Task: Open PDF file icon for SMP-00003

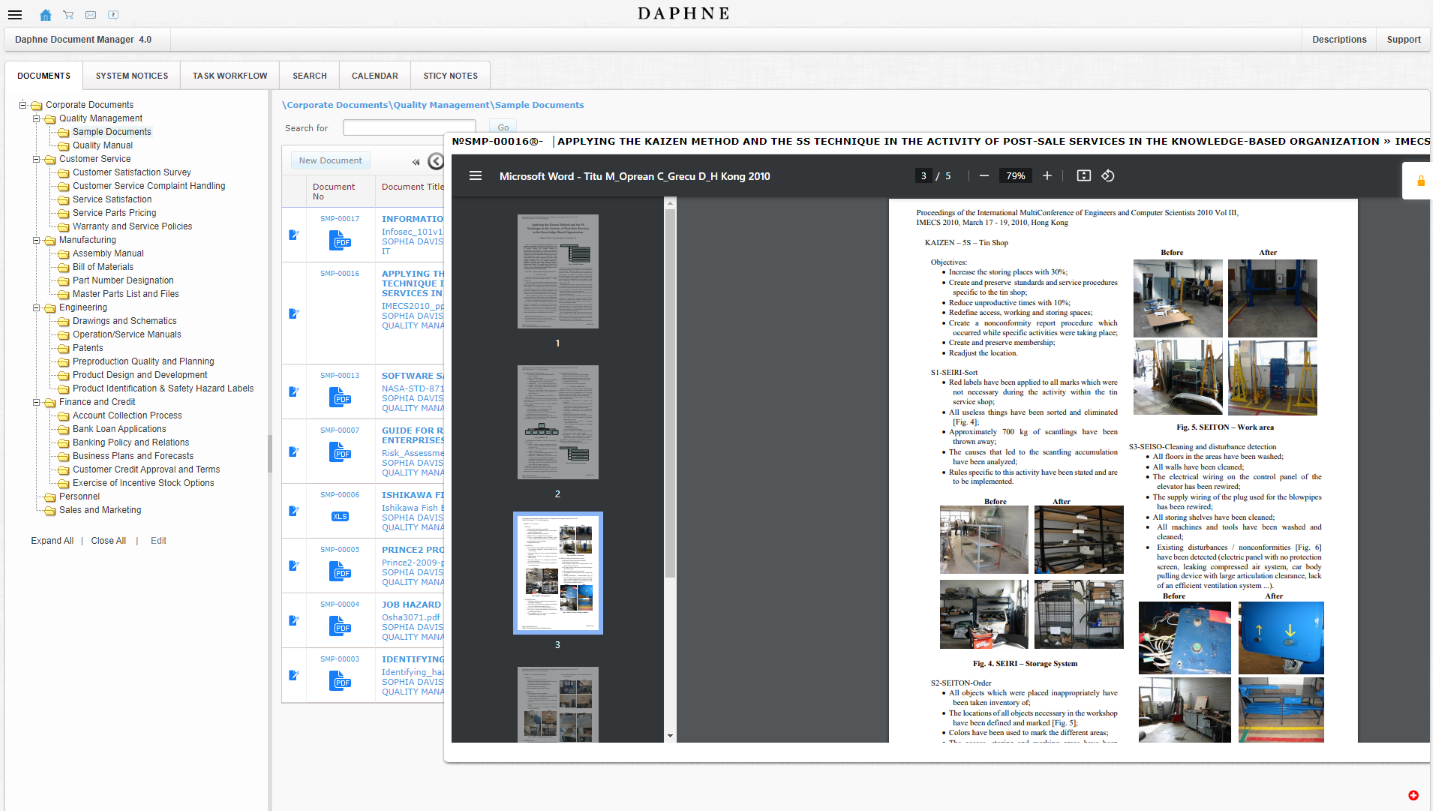Action: point(341,680)
